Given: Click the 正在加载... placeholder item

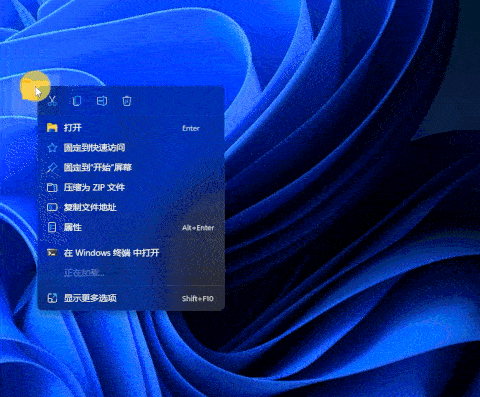Looking at the screenshot, I should click(84, 273).
